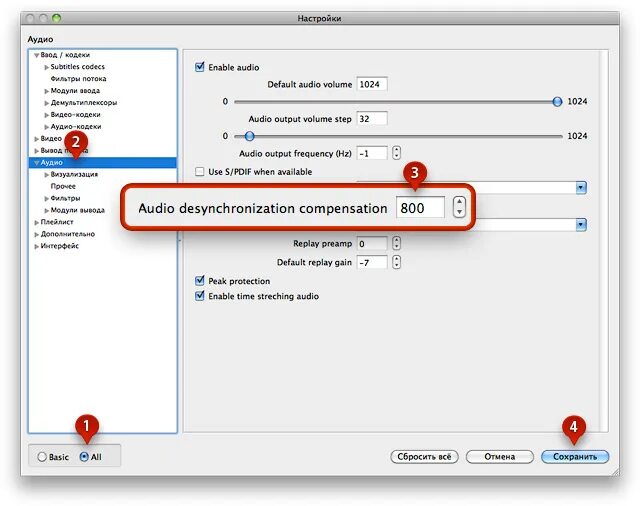The height and width of the screenshot is (506, 640).
Task: Step the Replay preamp stepper
Action: tap(396, 243)
